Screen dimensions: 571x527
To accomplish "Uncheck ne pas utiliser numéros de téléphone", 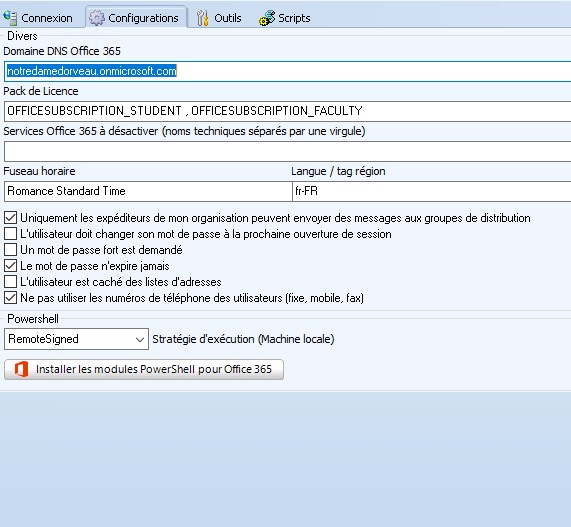I will point(11,298).
